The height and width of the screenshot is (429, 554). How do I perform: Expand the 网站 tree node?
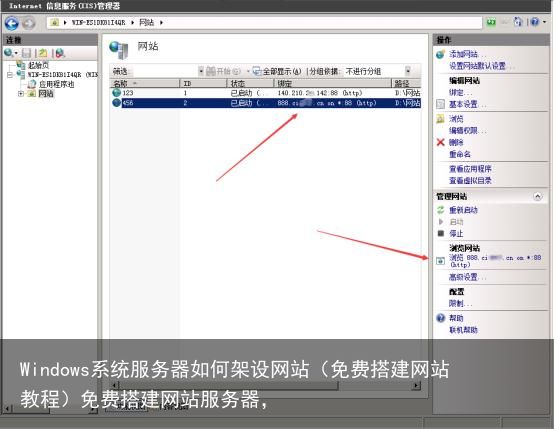[20, 94]
